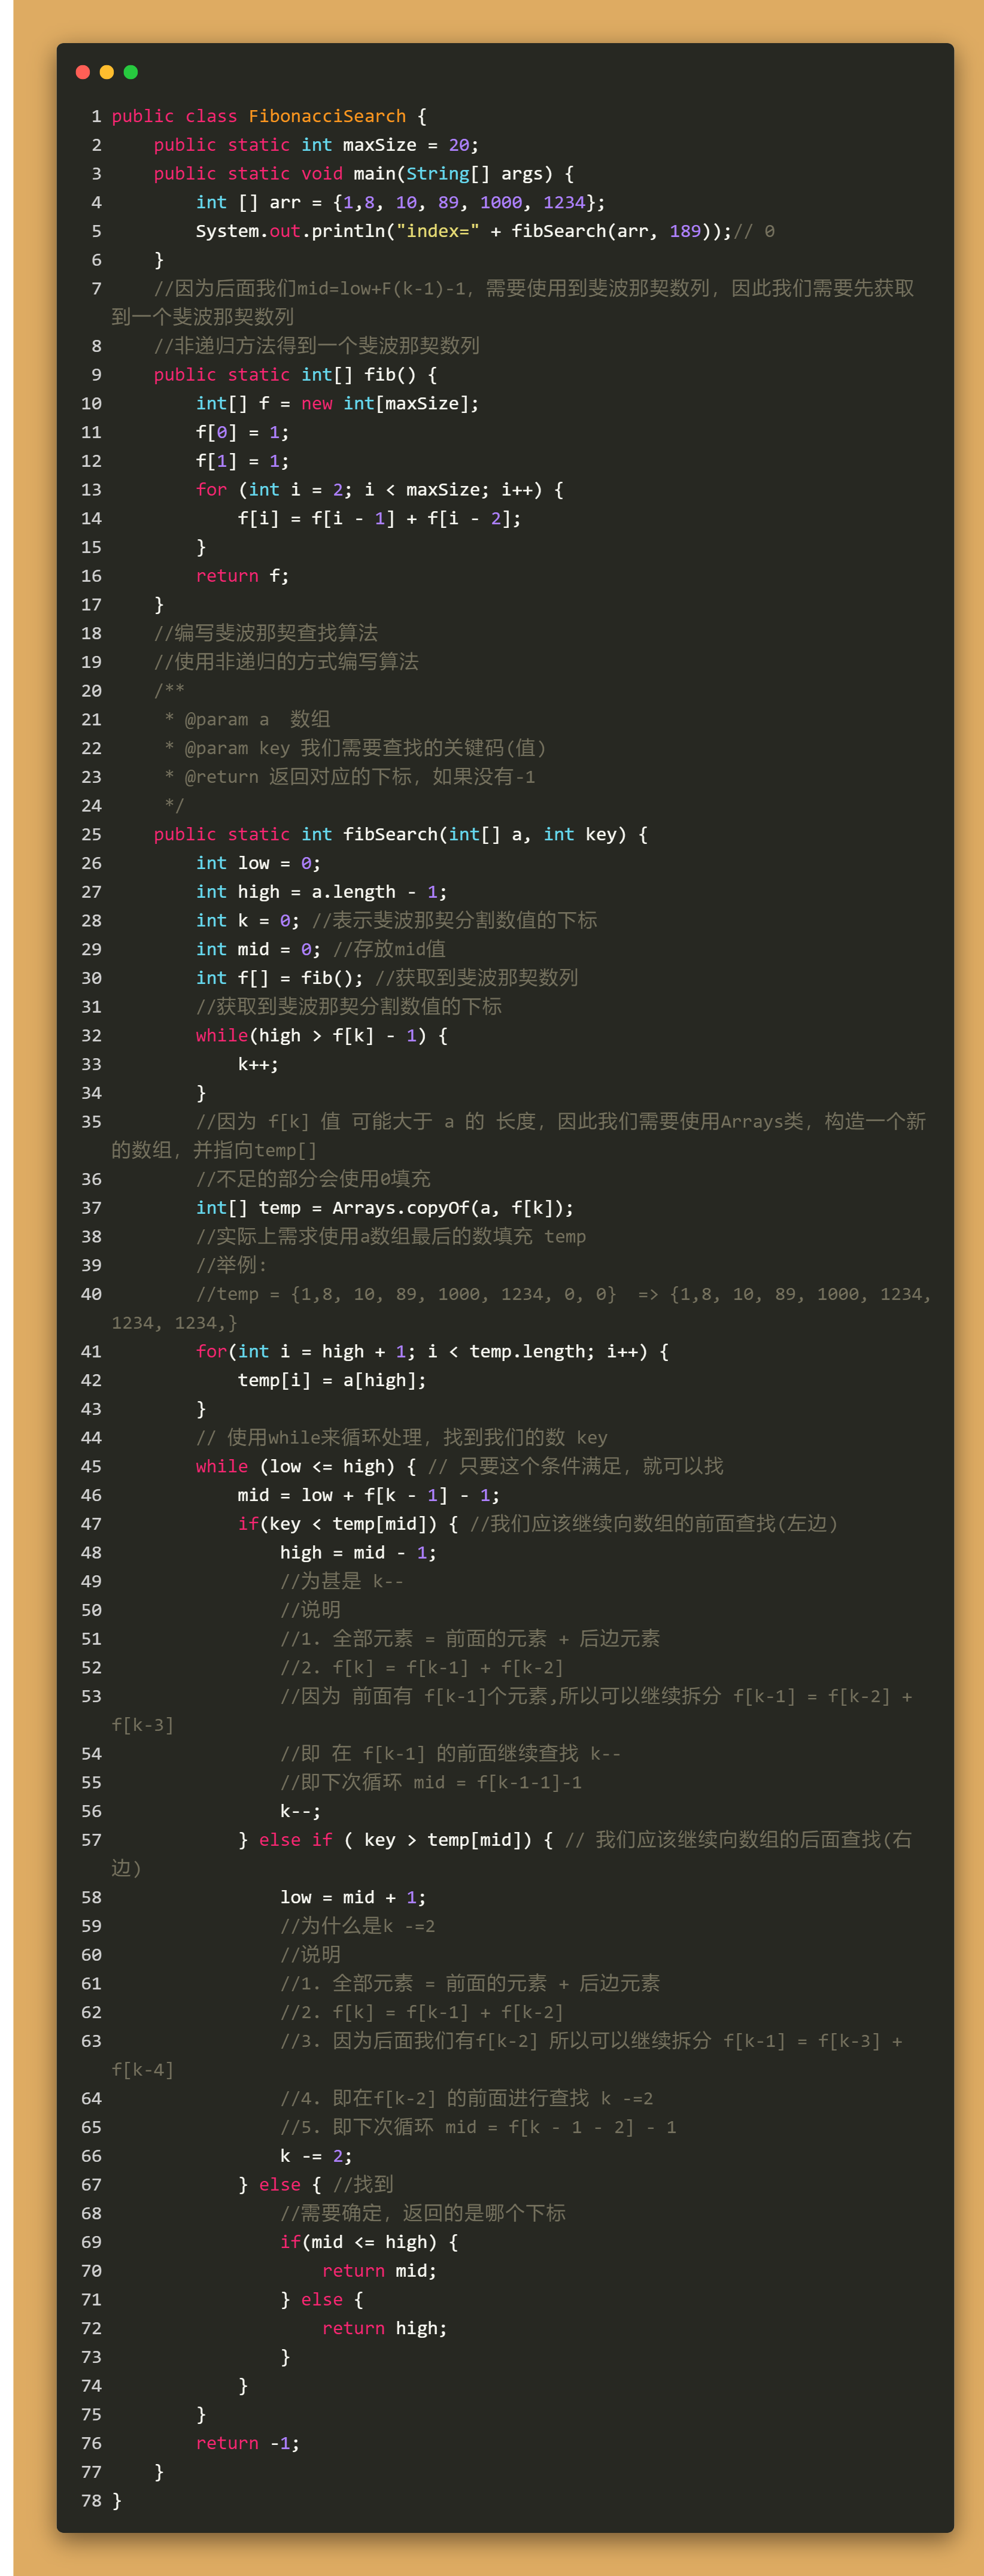Click the string literal "index="
Screen dimensions: 984x2576
coord(438,231)
